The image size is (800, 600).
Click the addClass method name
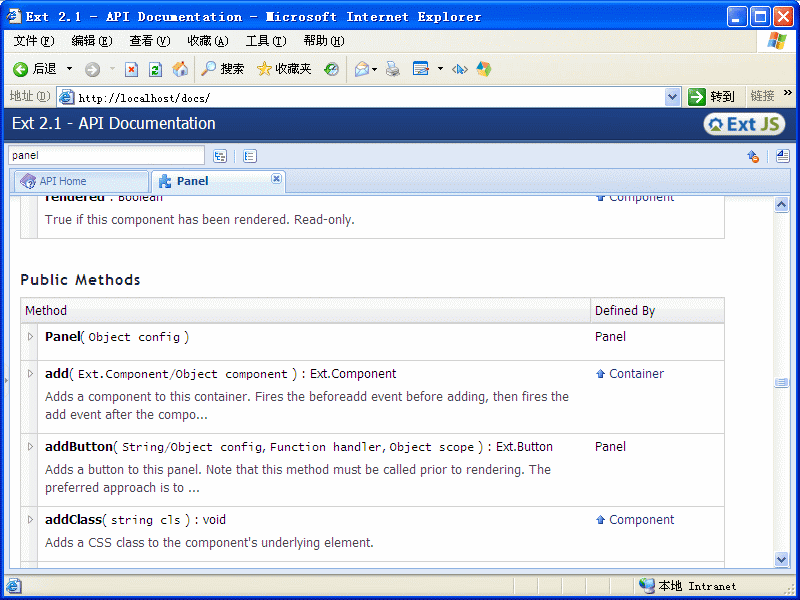point(73,519)
